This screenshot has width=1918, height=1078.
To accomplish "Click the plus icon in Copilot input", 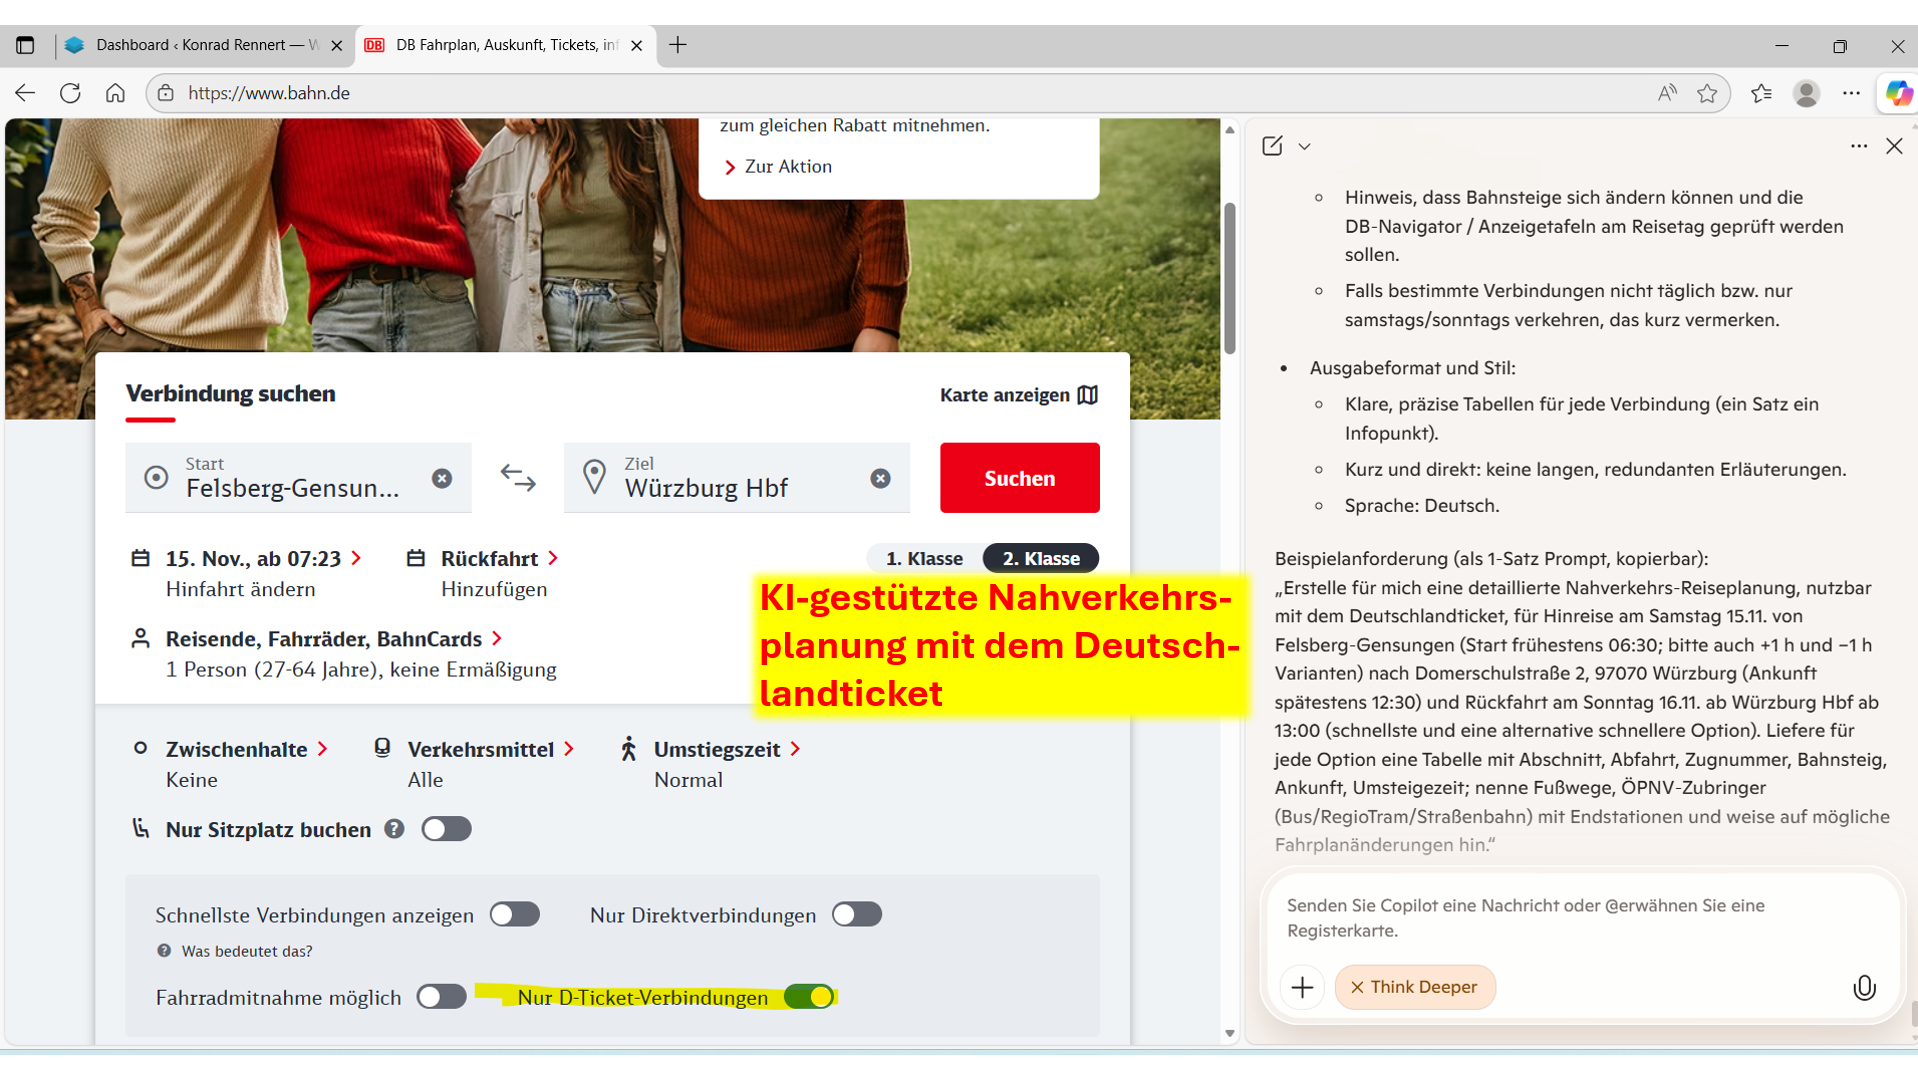I will coord(1302,988).
